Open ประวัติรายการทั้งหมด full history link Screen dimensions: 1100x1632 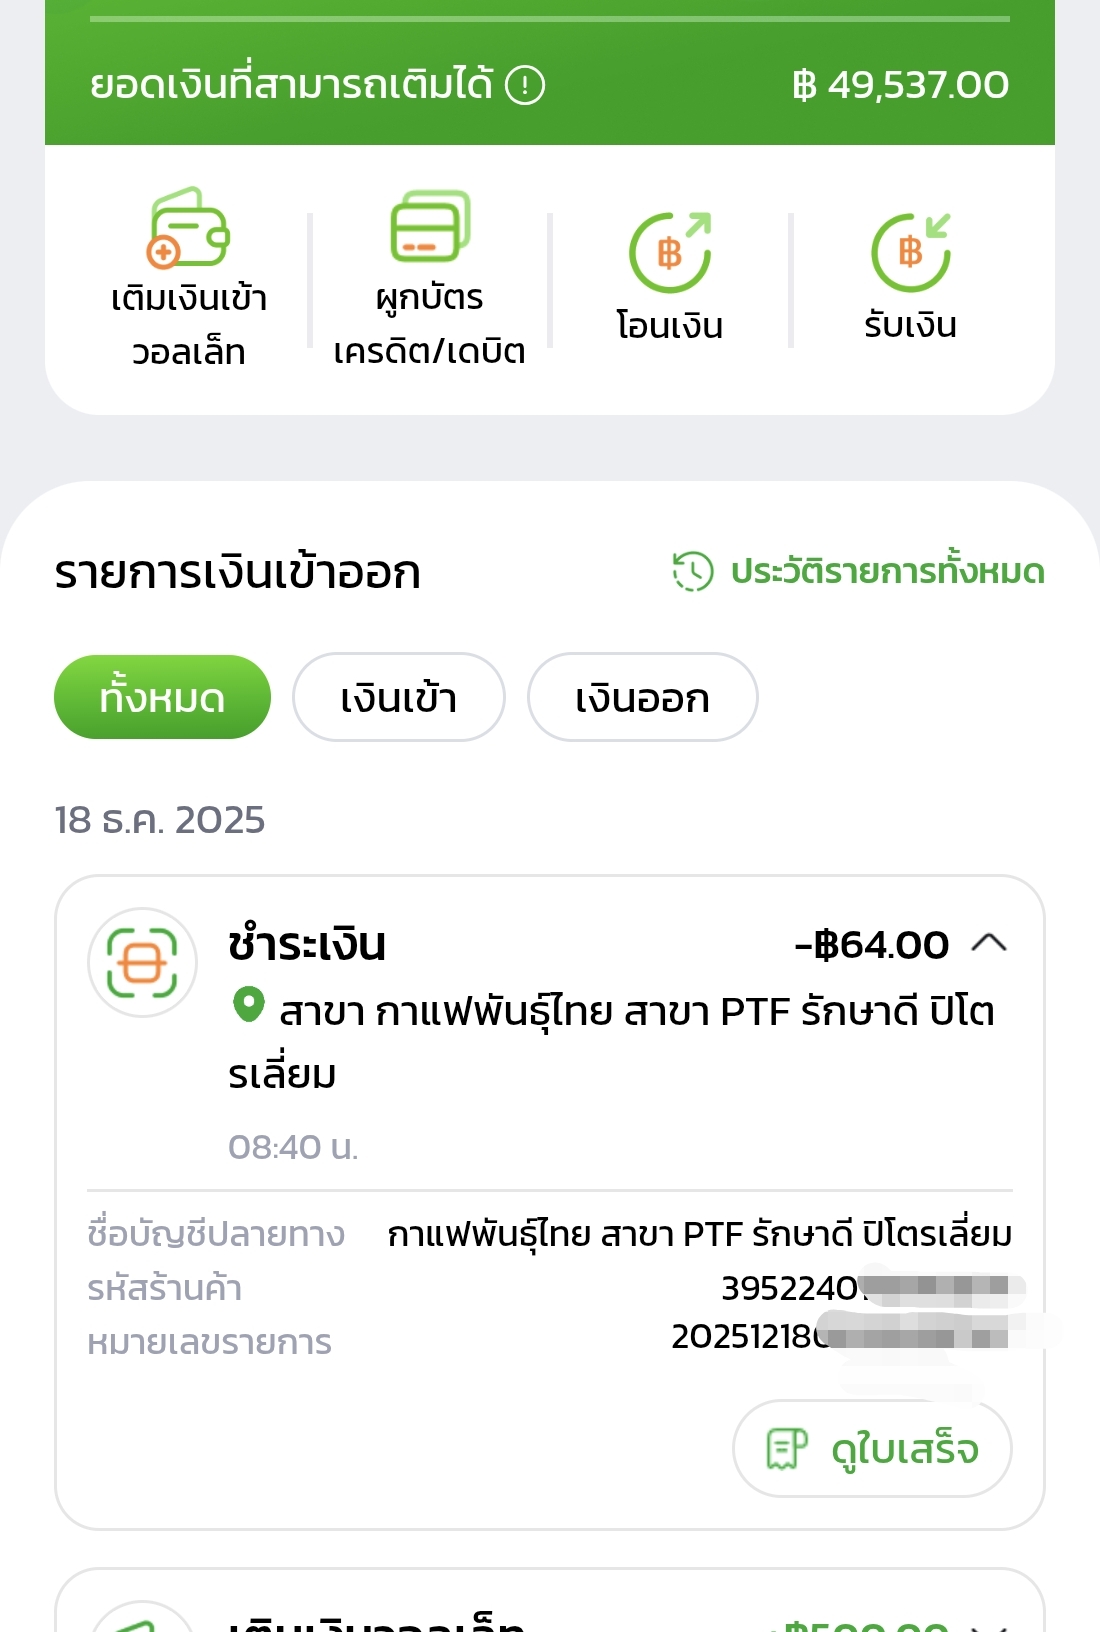[x=887, y=571]
